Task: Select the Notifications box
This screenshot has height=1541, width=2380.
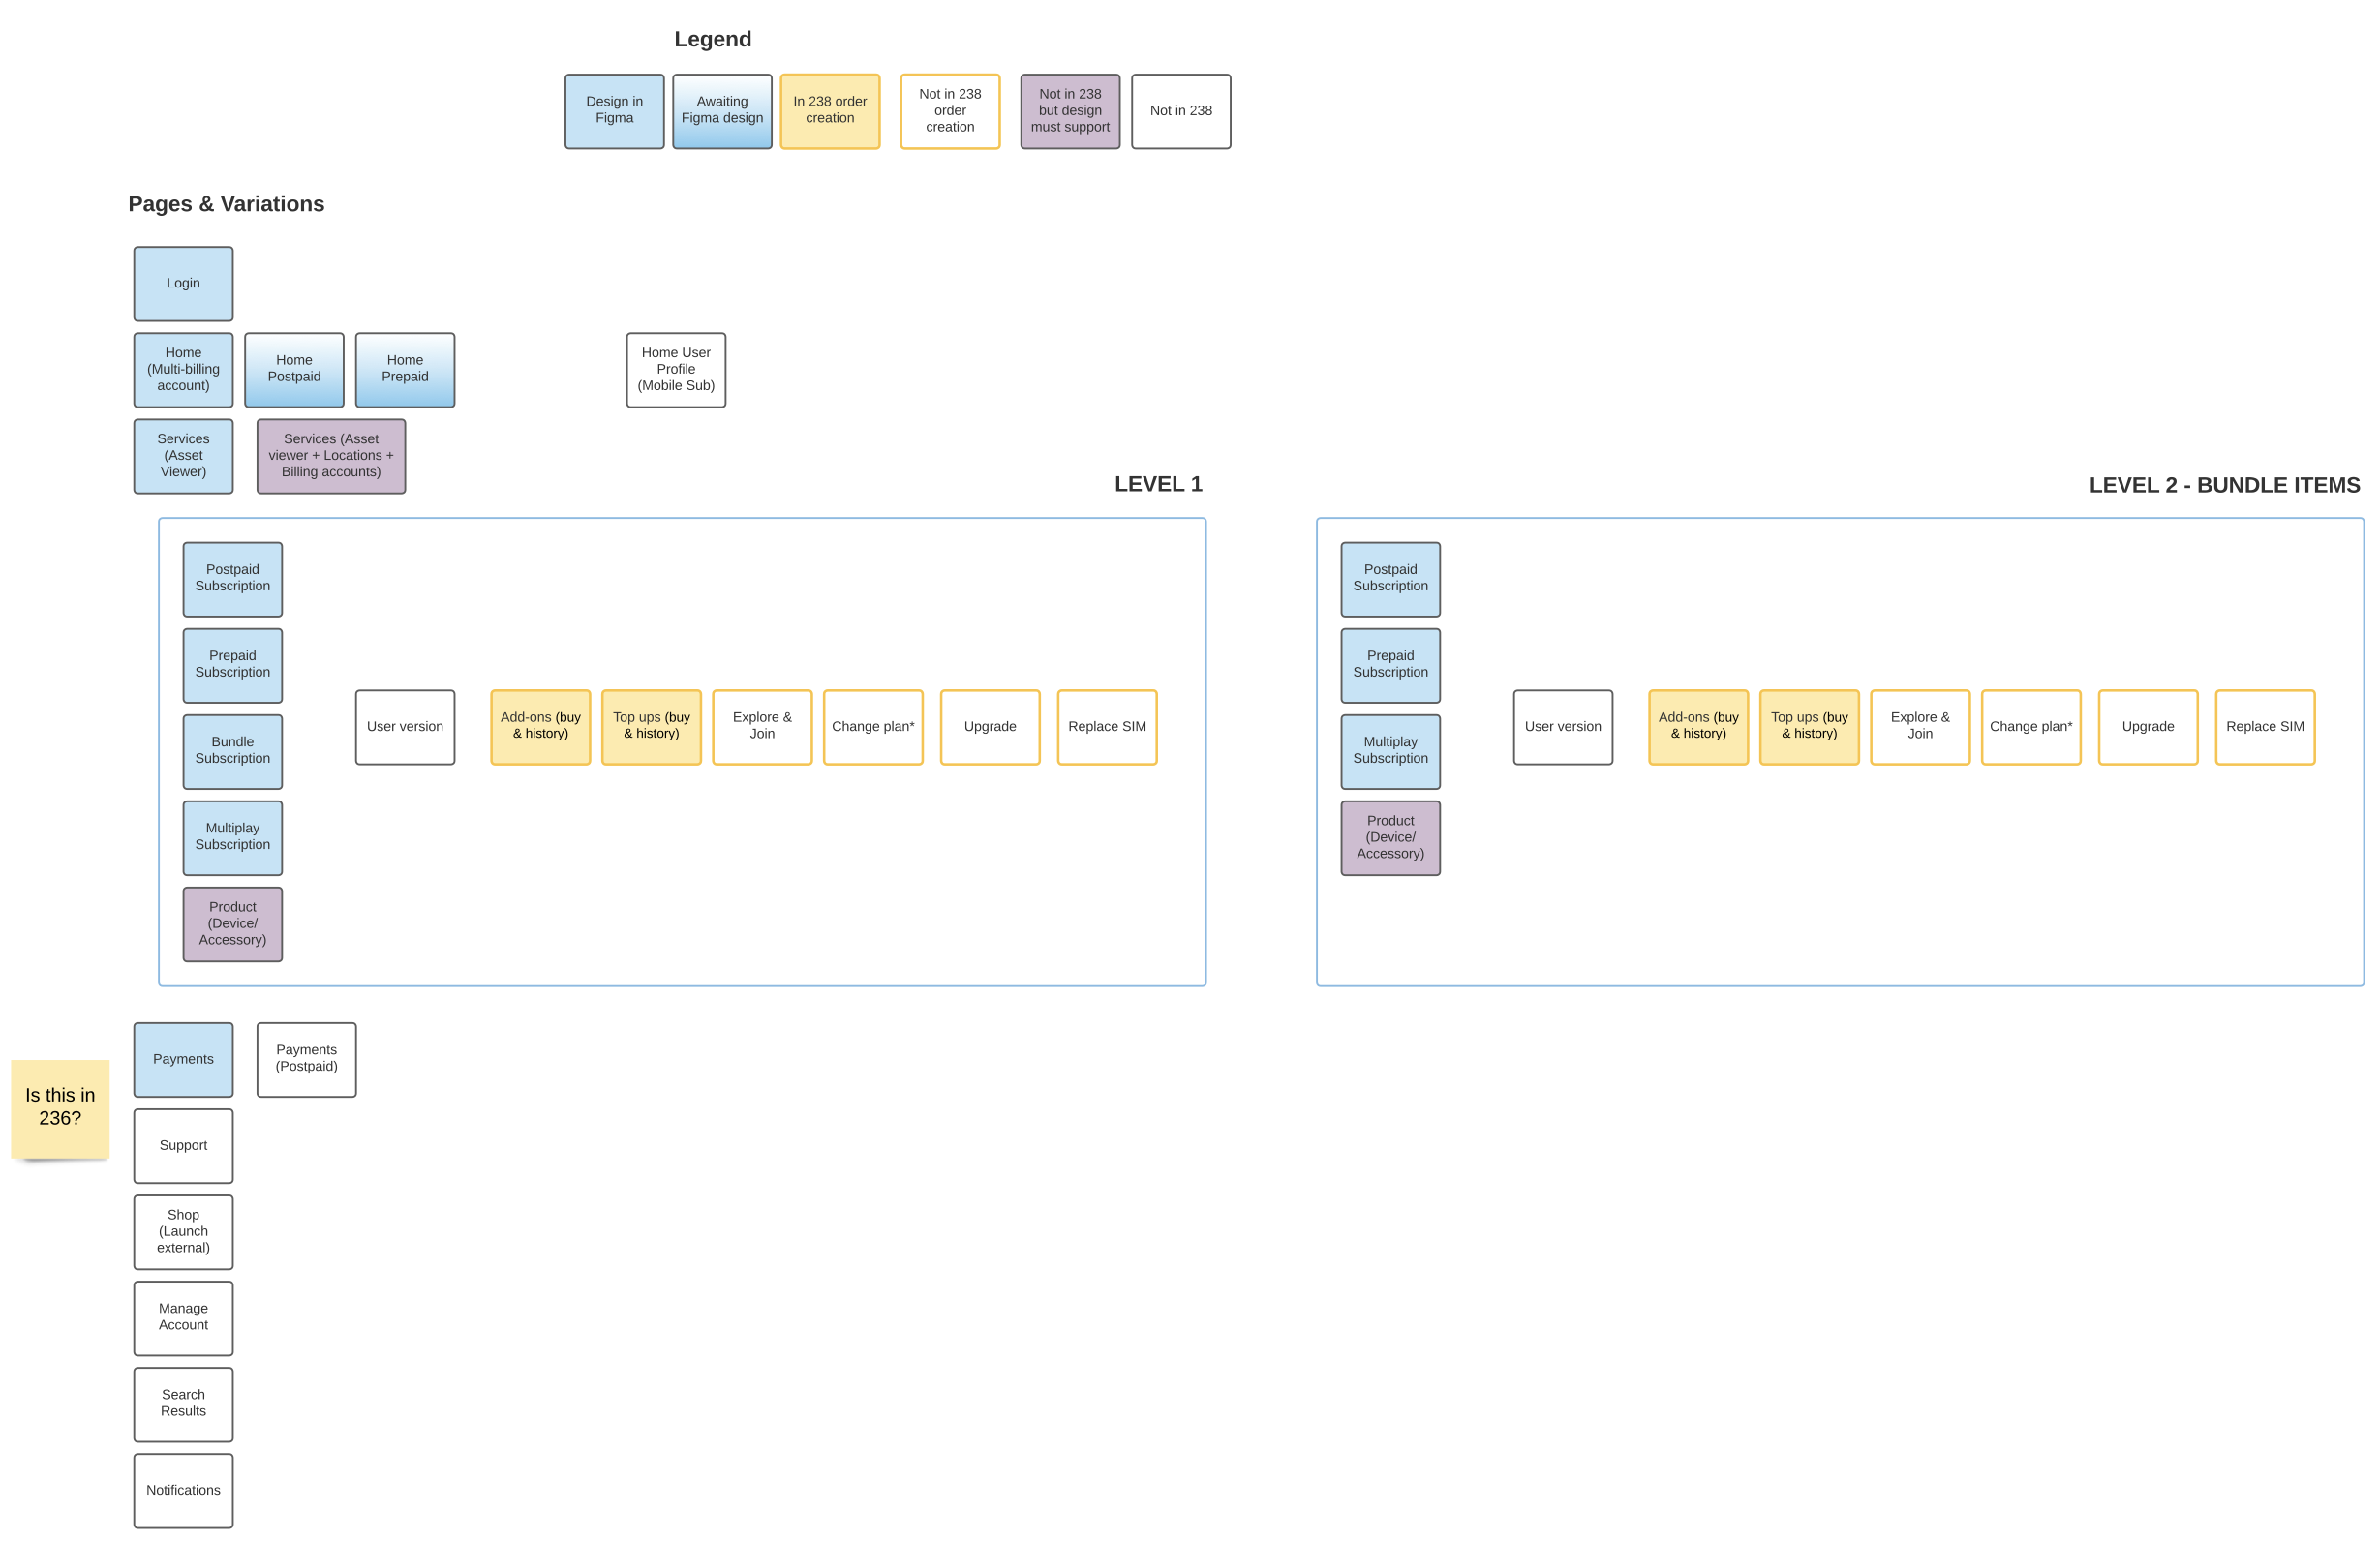Action: point(183,1490)
